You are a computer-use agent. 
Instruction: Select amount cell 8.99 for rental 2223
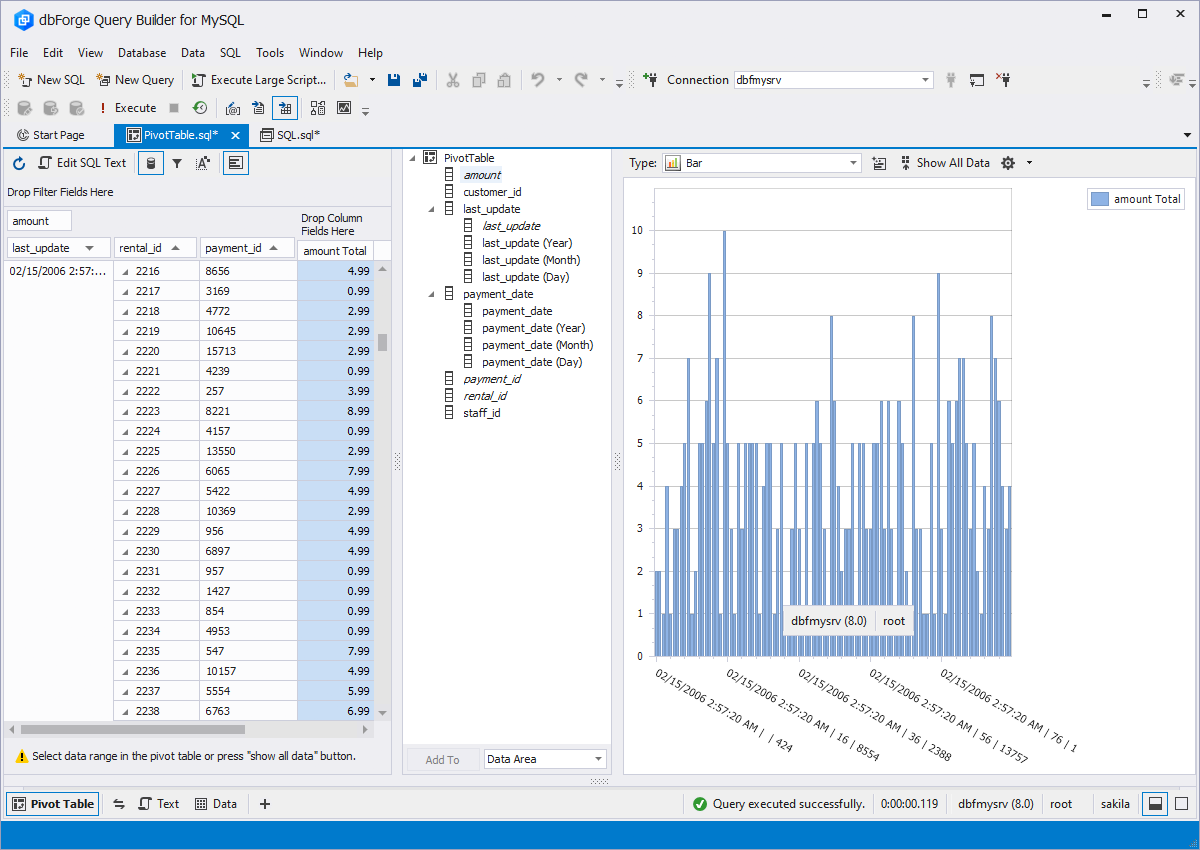click(x=335, y=411)
